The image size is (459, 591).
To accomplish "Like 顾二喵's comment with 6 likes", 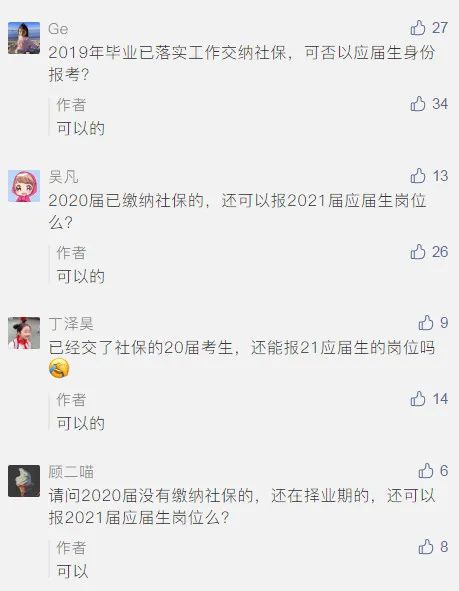I will point(426,471).
